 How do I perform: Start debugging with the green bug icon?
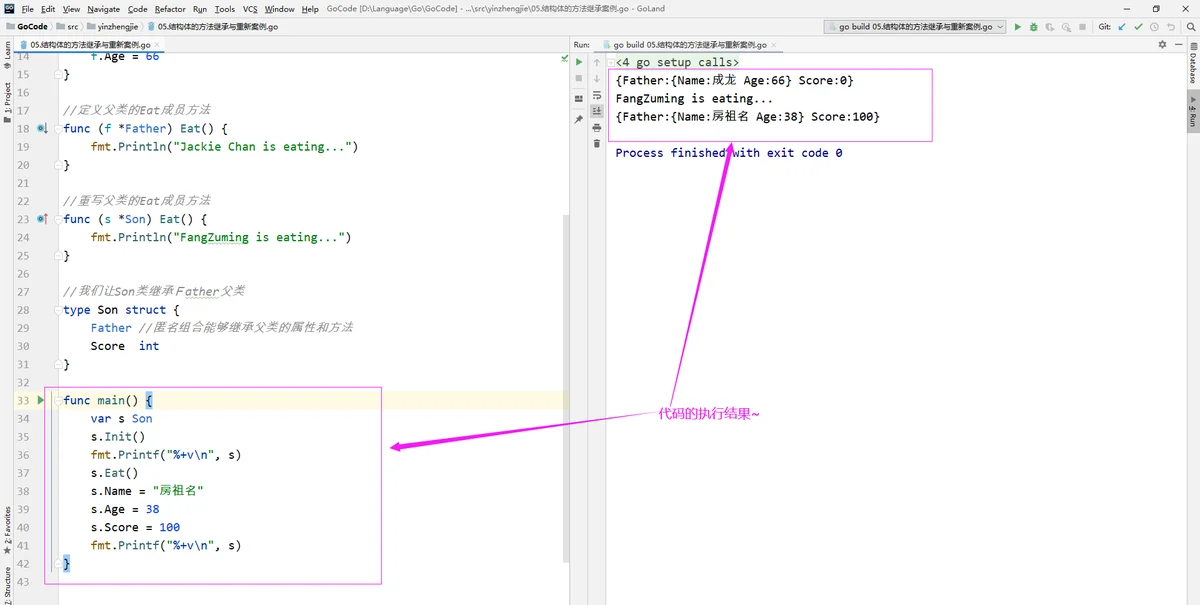pos(1033,27)
